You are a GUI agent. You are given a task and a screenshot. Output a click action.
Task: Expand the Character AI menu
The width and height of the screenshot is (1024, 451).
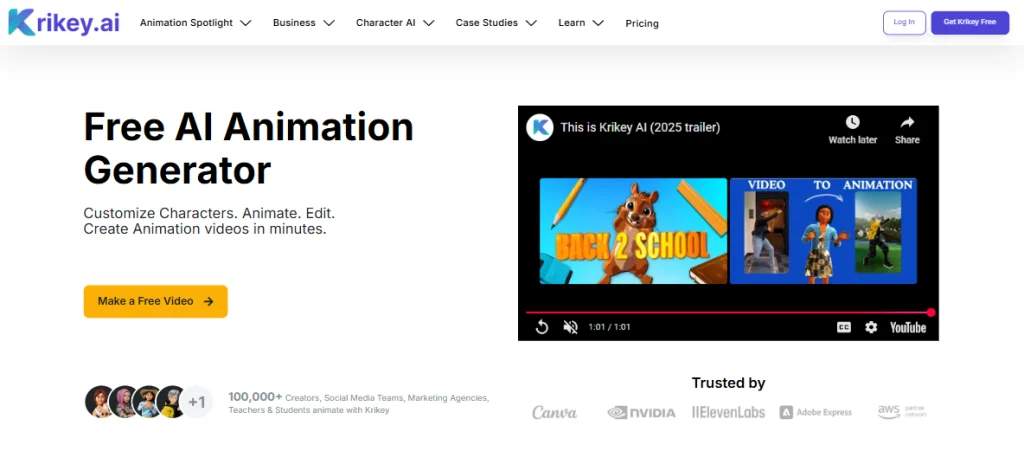[395, 23]
